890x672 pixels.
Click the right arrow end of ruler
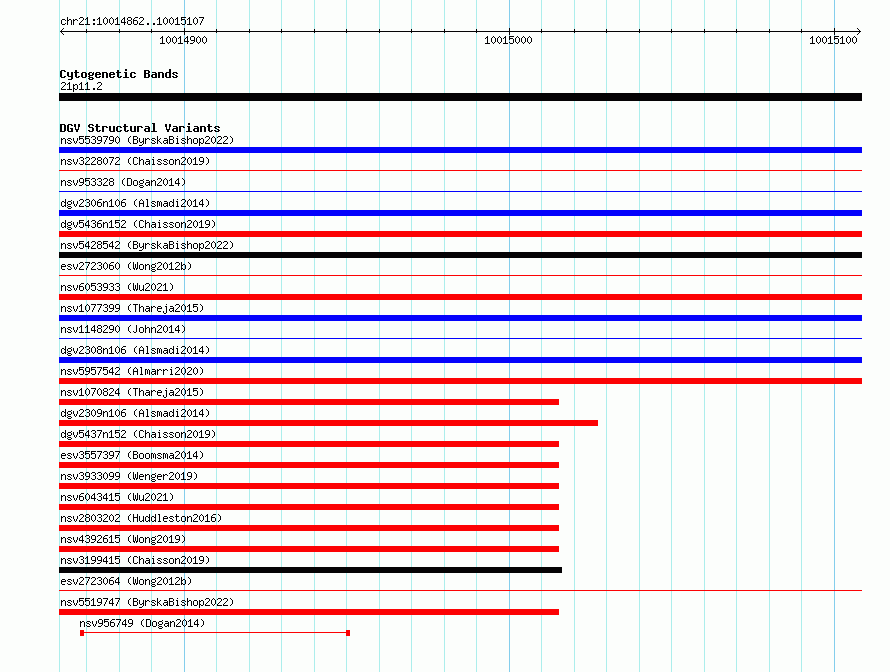click(x=859, y=32)
